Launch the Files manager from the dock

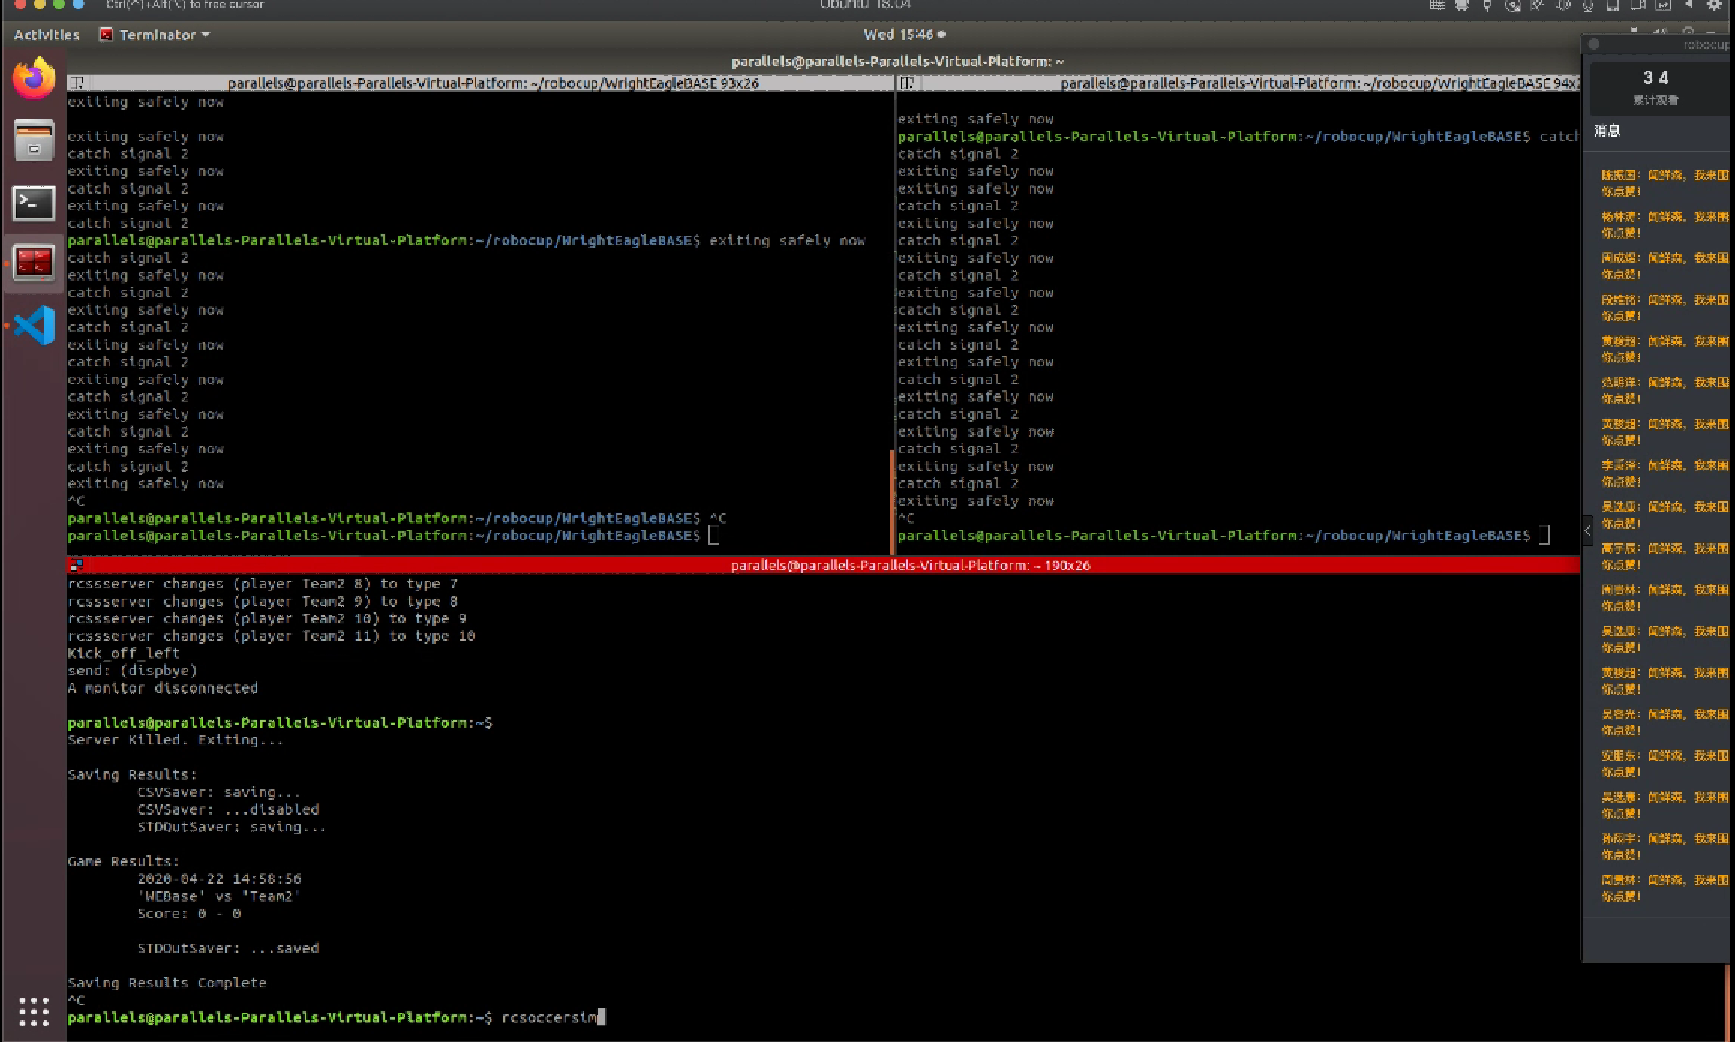(34, 141)
